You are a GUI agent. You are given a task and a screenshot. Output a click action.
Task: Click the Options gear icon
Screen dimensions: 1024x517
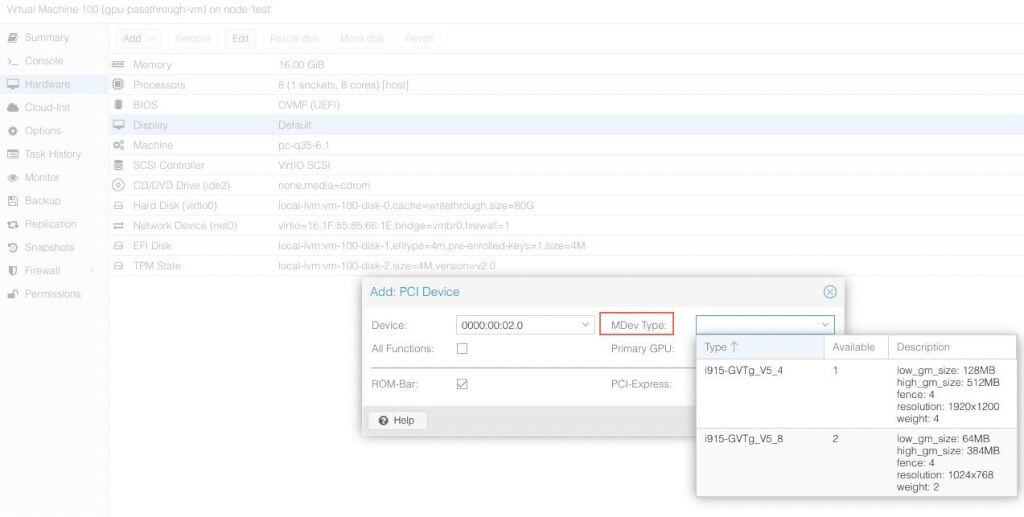click(x=13, y=131)
